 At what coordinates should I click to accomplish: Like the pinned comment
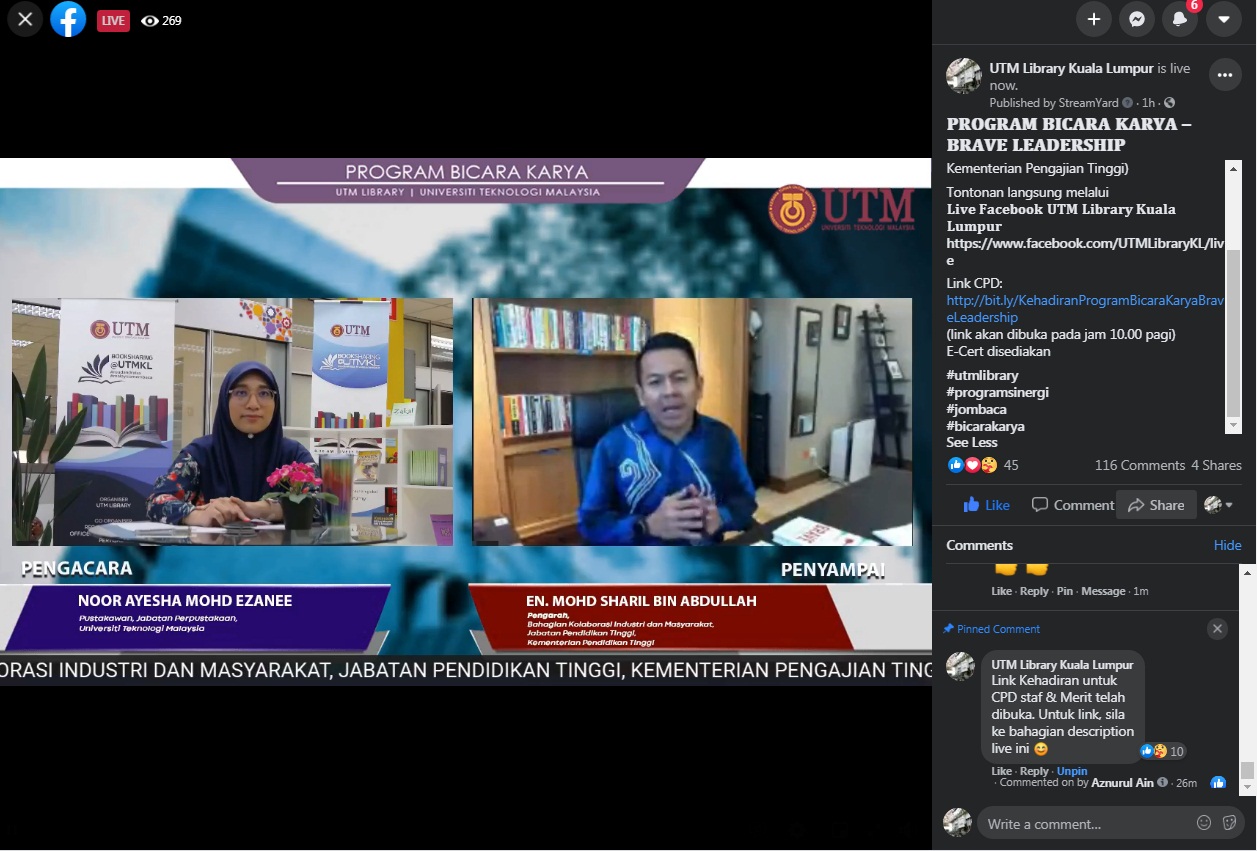[1002, 771]
